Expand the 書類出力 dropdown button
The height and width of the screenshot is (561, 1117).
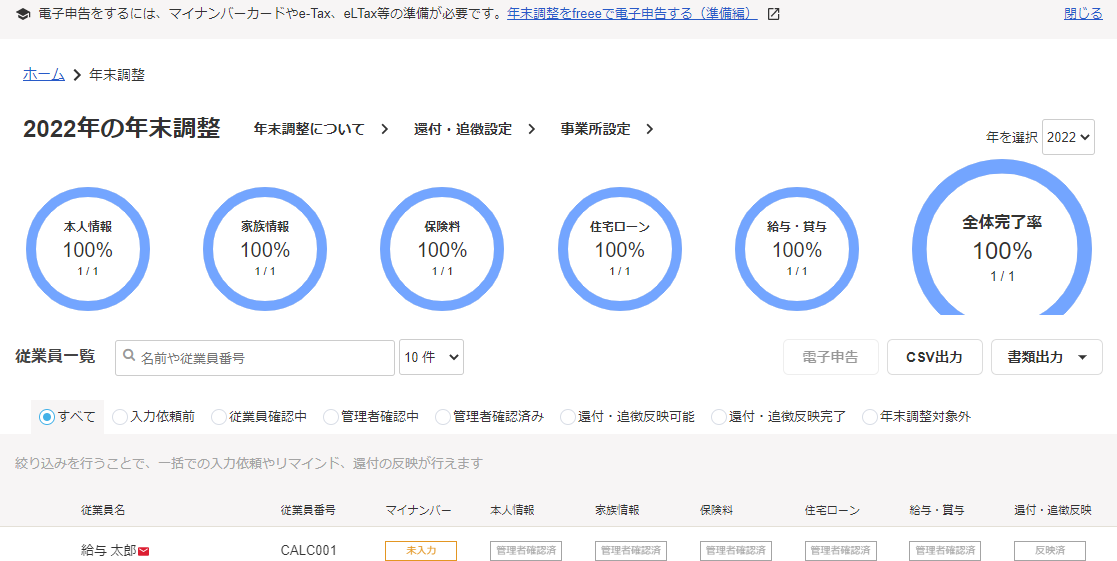click(1046, 357)
